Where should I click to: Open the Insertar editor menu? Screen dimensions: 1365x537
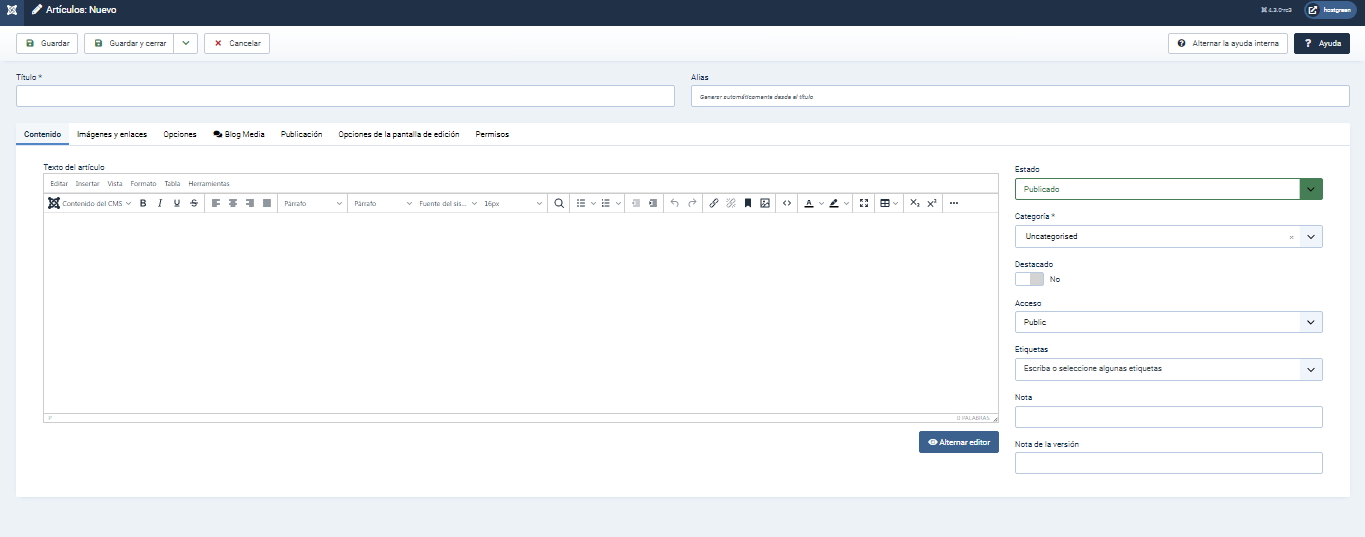(88, 184)
